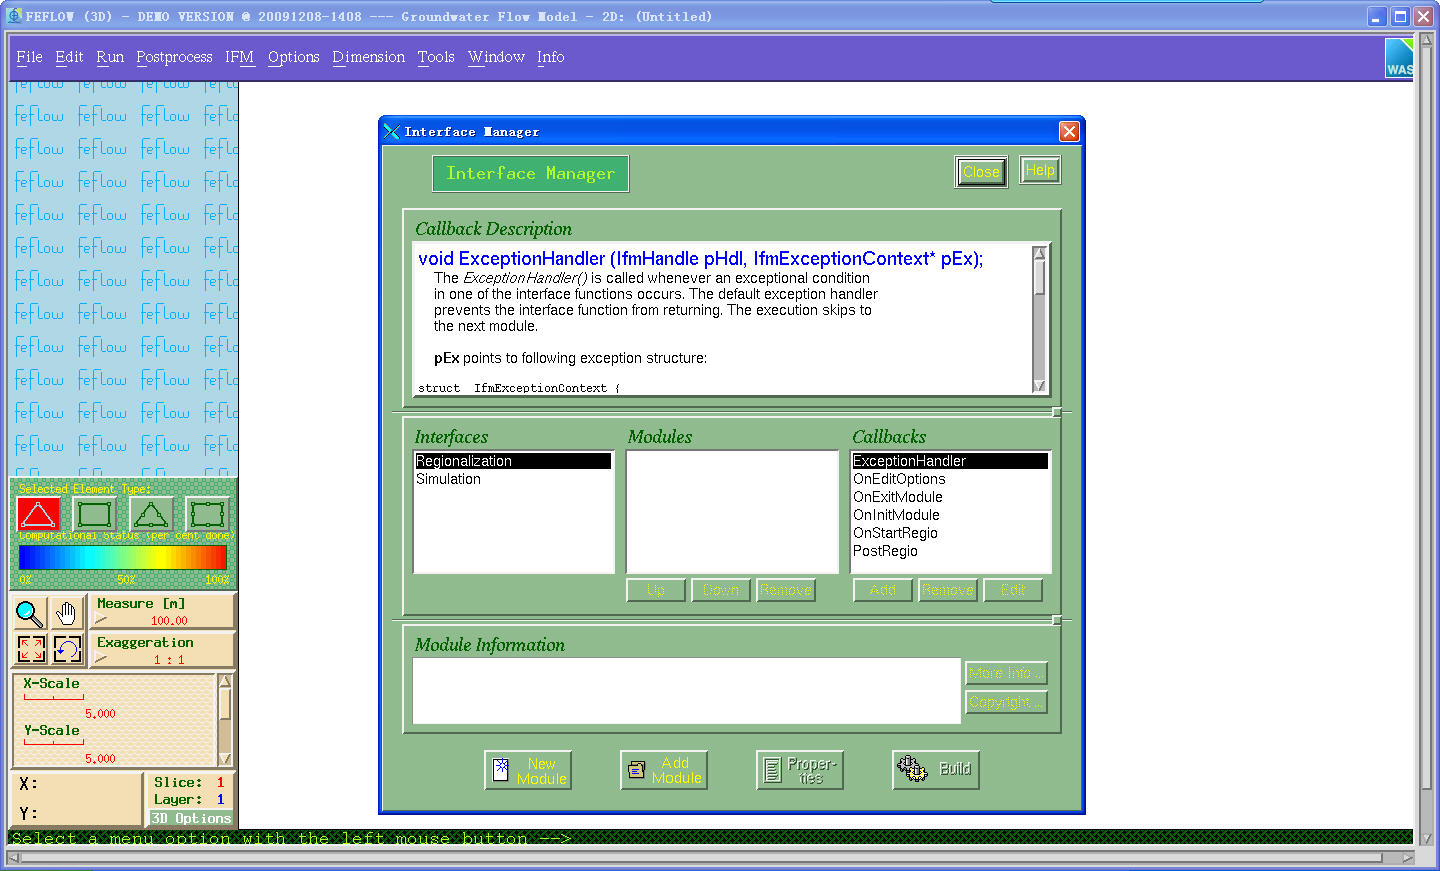This screenshot has height=871, width=1440.
Task: Click the Layer number value
Action: click(x=220, y=799)
